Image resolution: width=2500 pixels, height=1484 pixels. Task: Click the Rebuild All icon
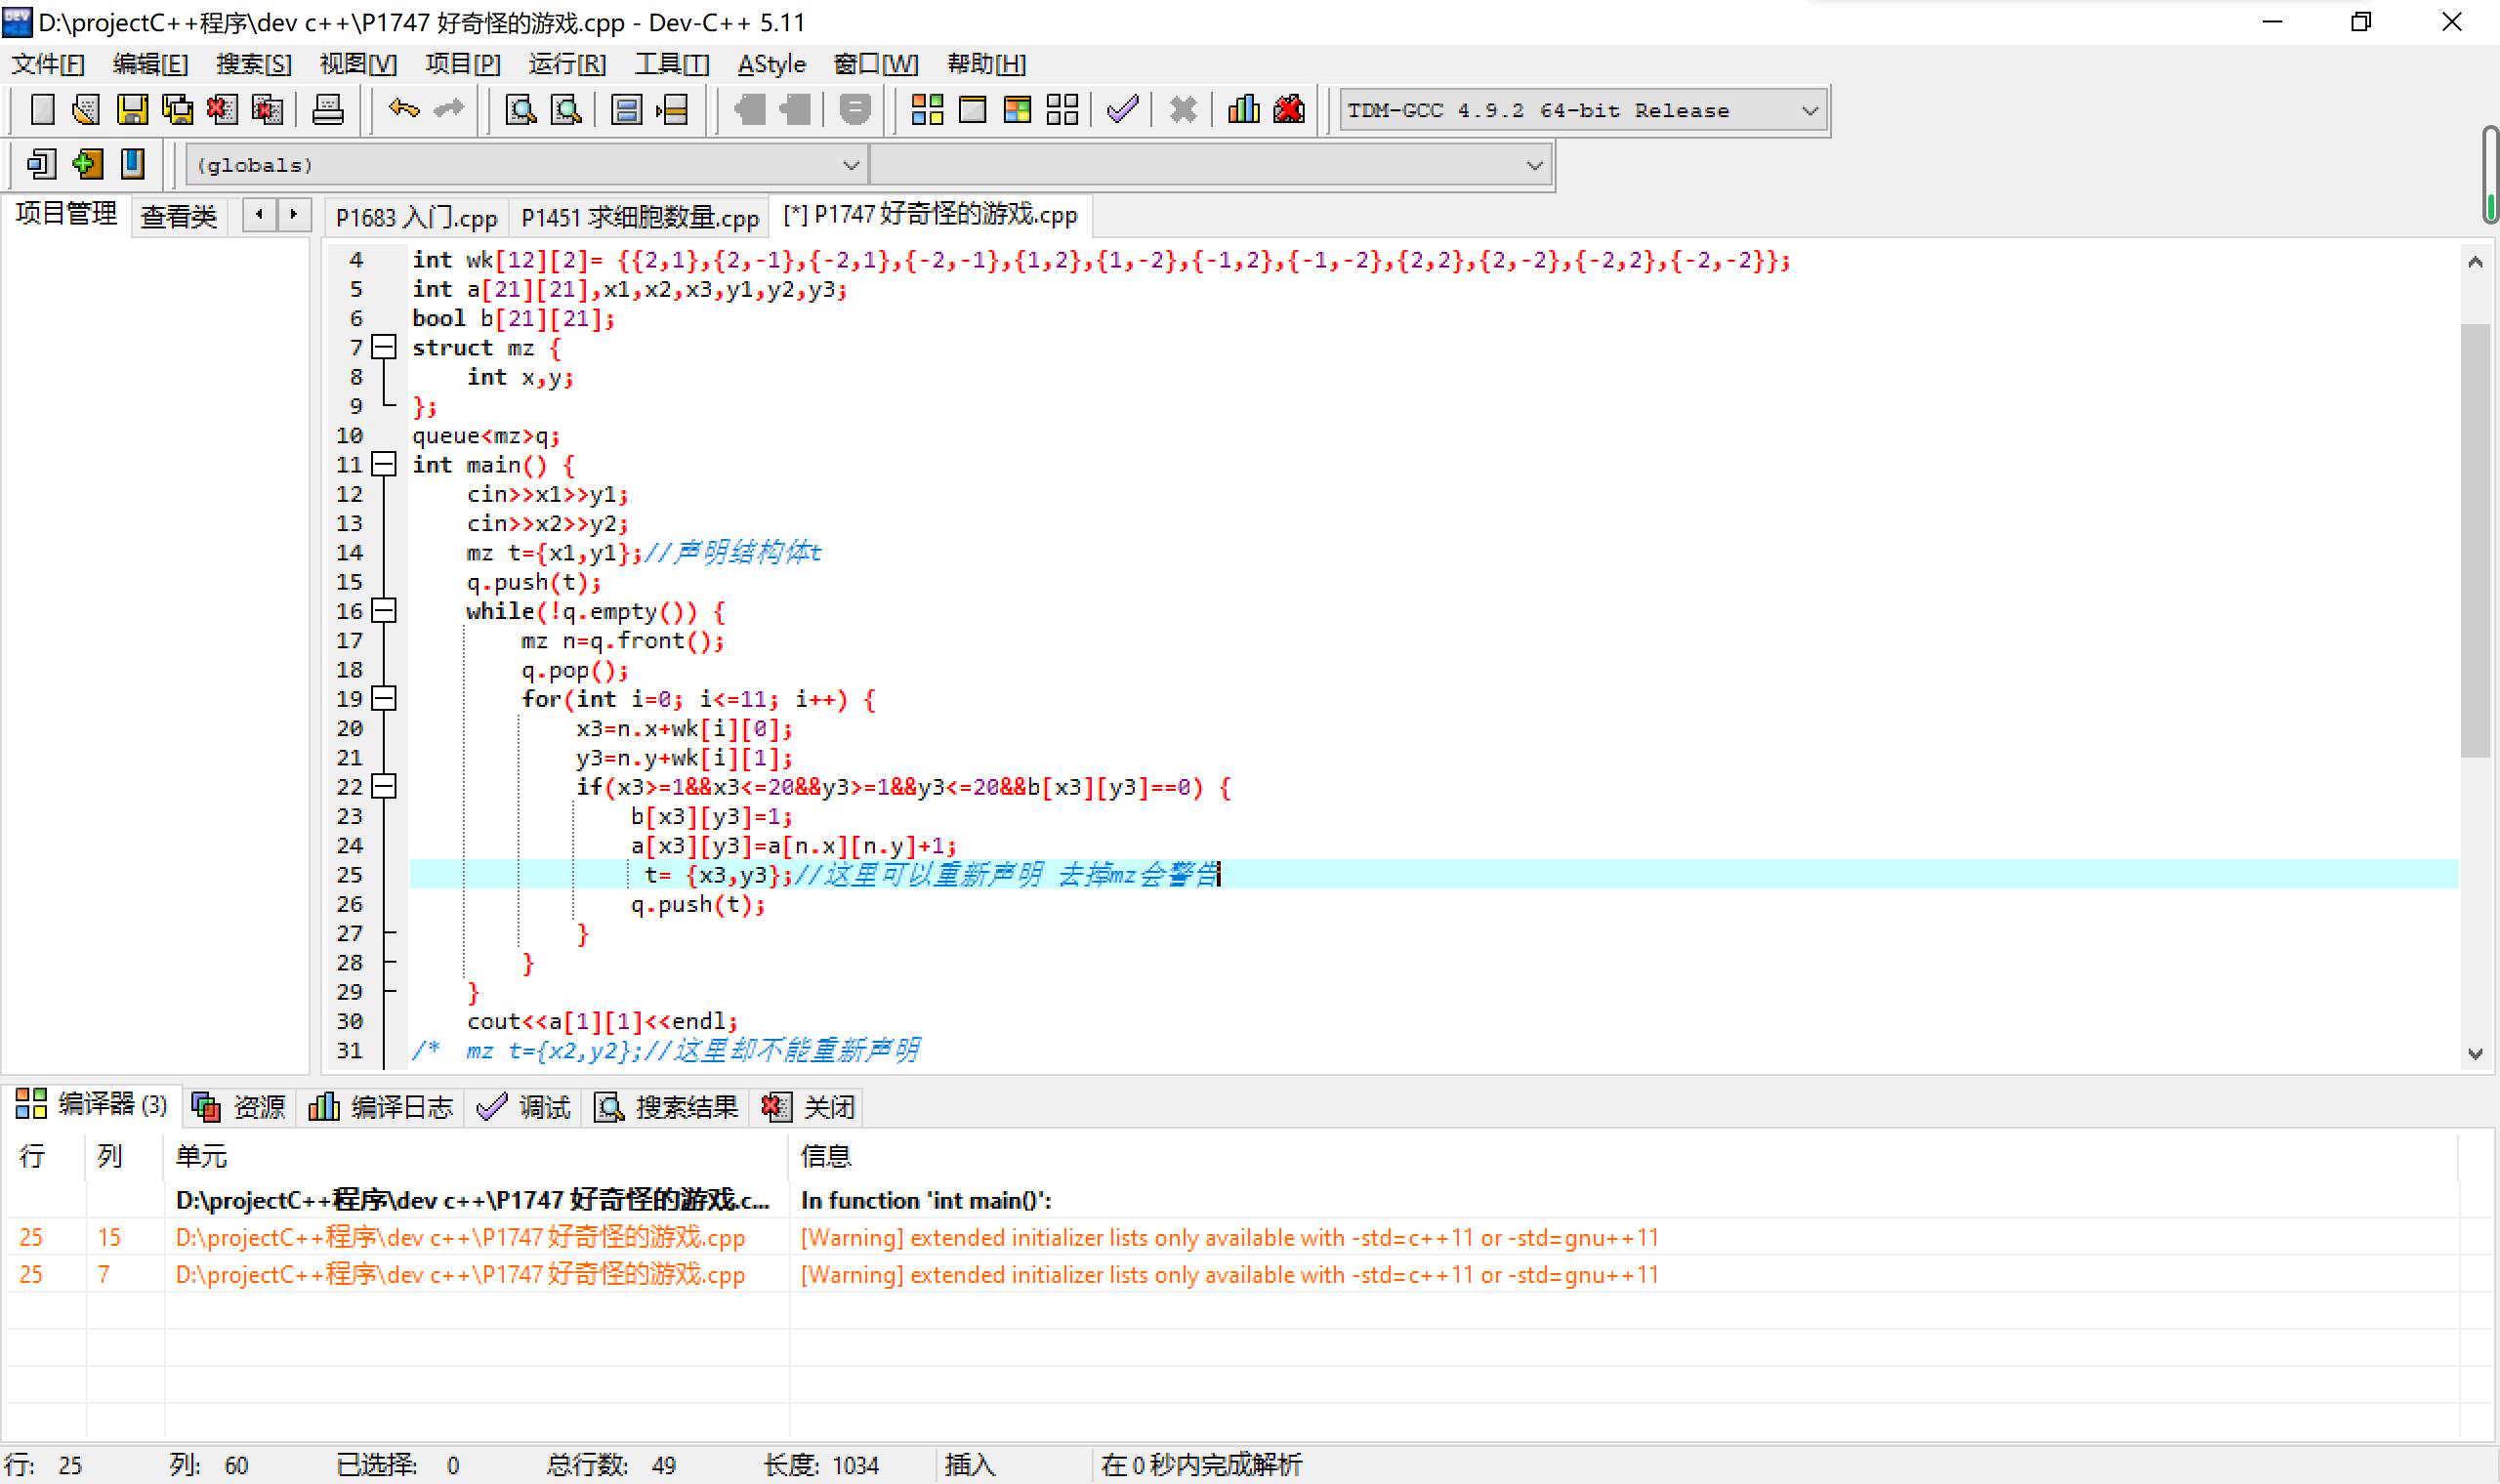1062,109
